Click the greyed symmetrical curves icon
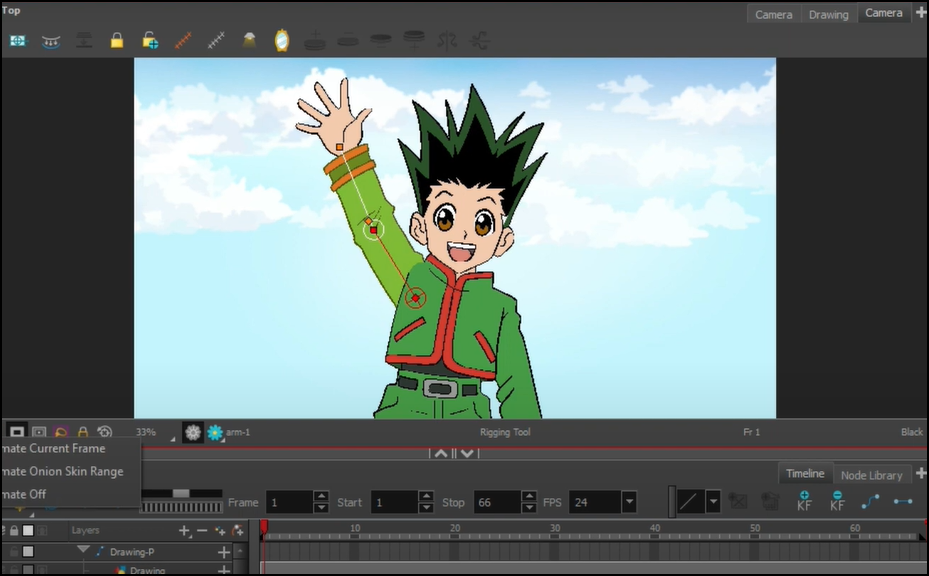The width and height of the screenshot is (929, 576). pyautogui.click(x=447, y=40)
